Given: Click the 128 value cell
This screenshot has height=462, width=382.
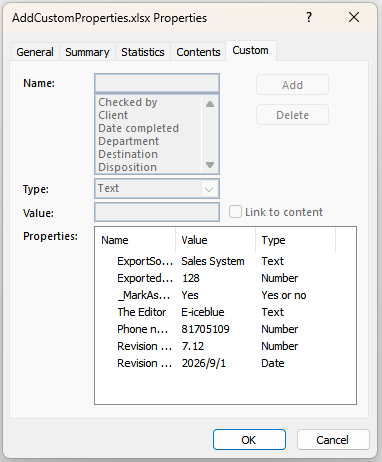Looking at the screenshot, I should point(191,278).
